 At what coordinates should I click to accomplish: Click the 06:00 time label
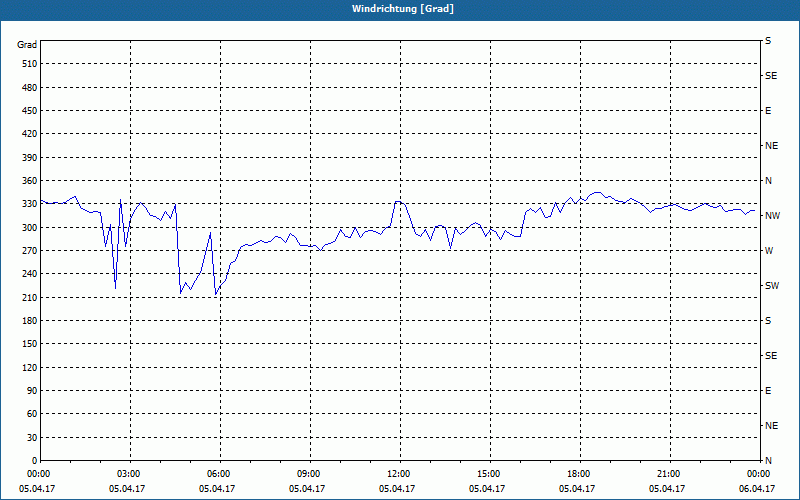[x=220, y=473]
